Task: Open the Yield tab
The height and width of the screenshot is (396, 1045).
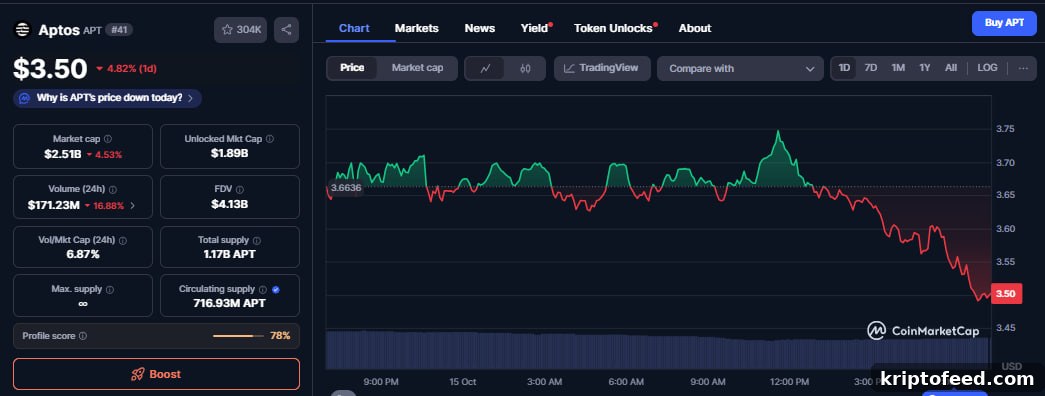Action: click(534, 28)
